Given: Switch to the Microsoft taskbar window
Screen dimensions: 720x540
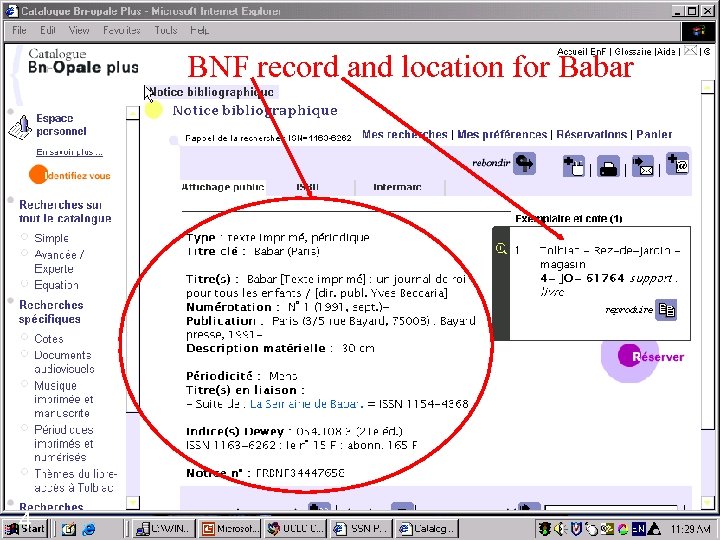Looking at the screenshot, I should [230, 529].
